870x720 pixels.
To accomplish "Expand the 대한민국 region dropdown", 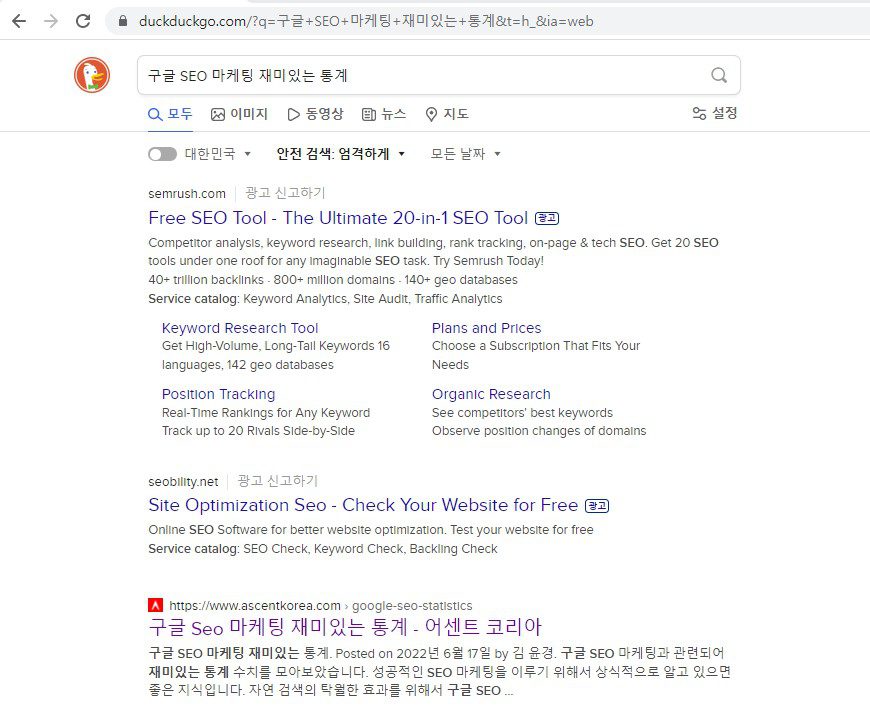I will 218,154.
